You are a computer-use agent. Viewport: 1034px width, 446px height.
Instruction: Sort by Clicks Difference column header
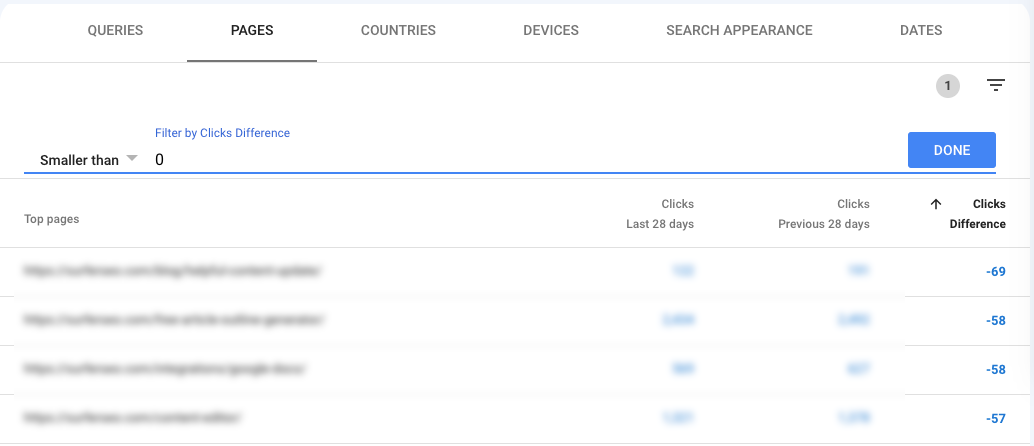[977, 214]
